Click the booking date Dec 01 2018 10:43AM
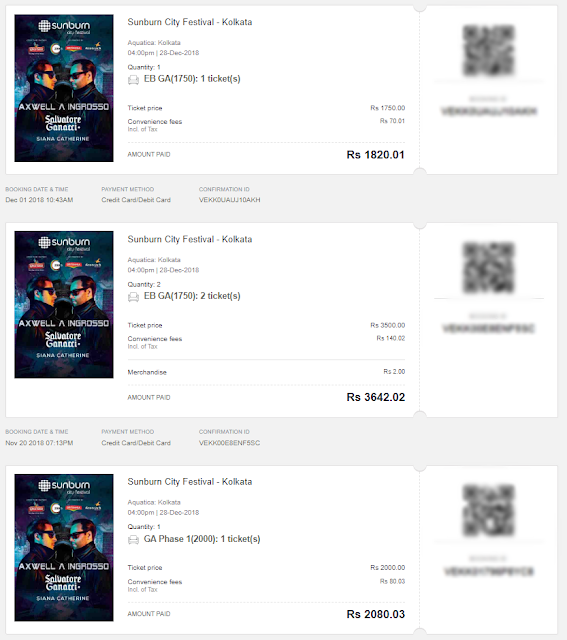This screenshot has width=567, height=640. click(x=39, y=200)
